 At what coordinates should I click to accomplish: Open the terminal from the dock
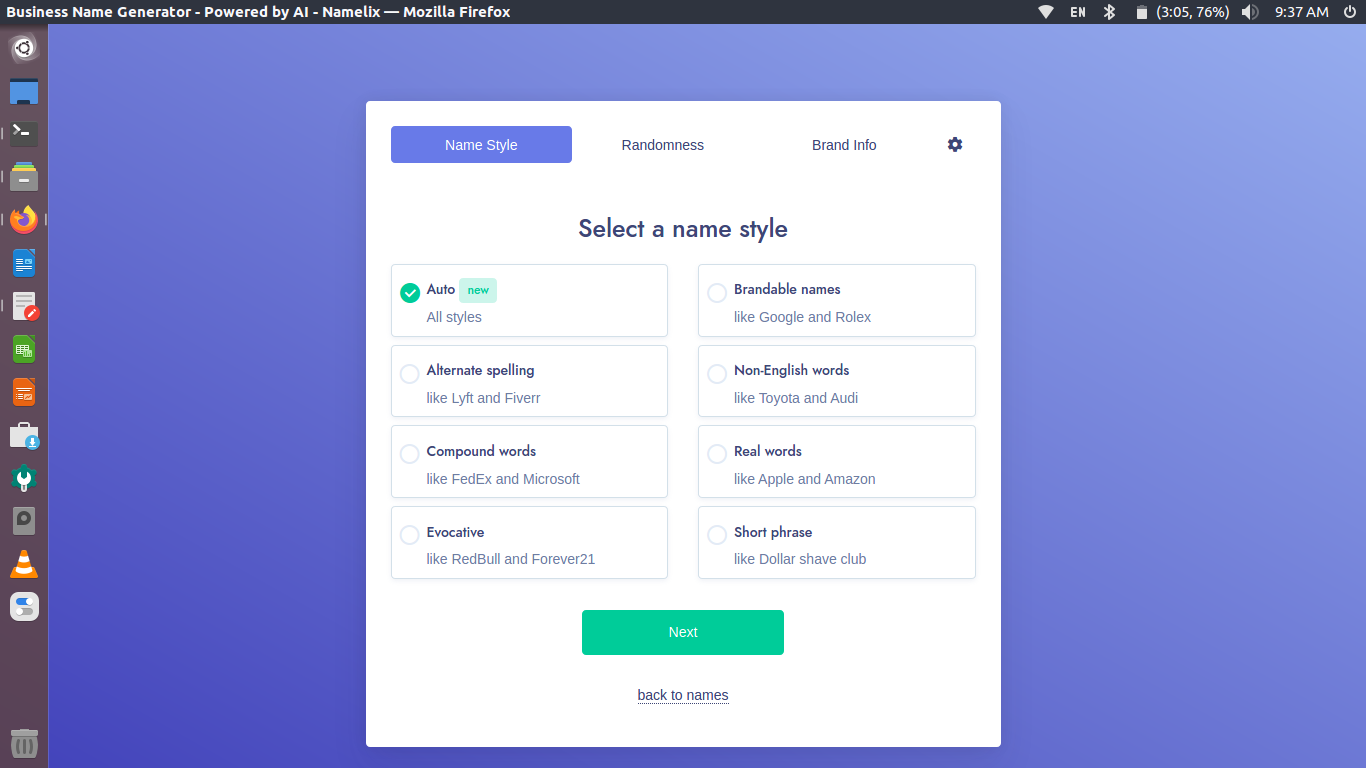coord(23,133)
